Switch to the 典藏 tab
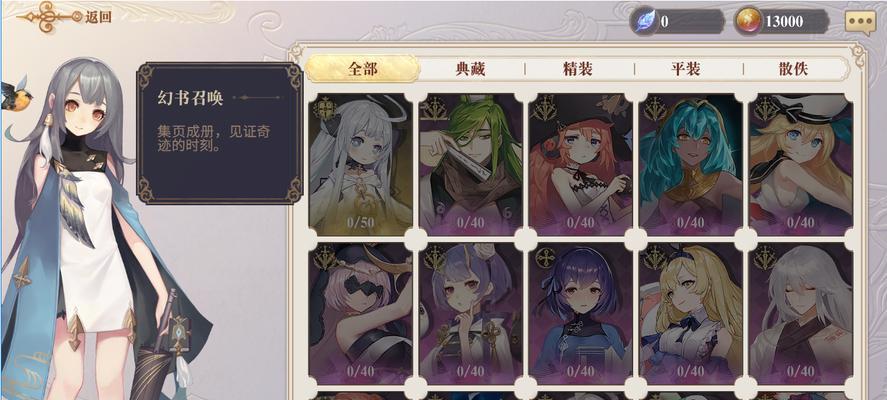Image resolution: width=887 pixels, height=400 pixels. click(471, 69)
